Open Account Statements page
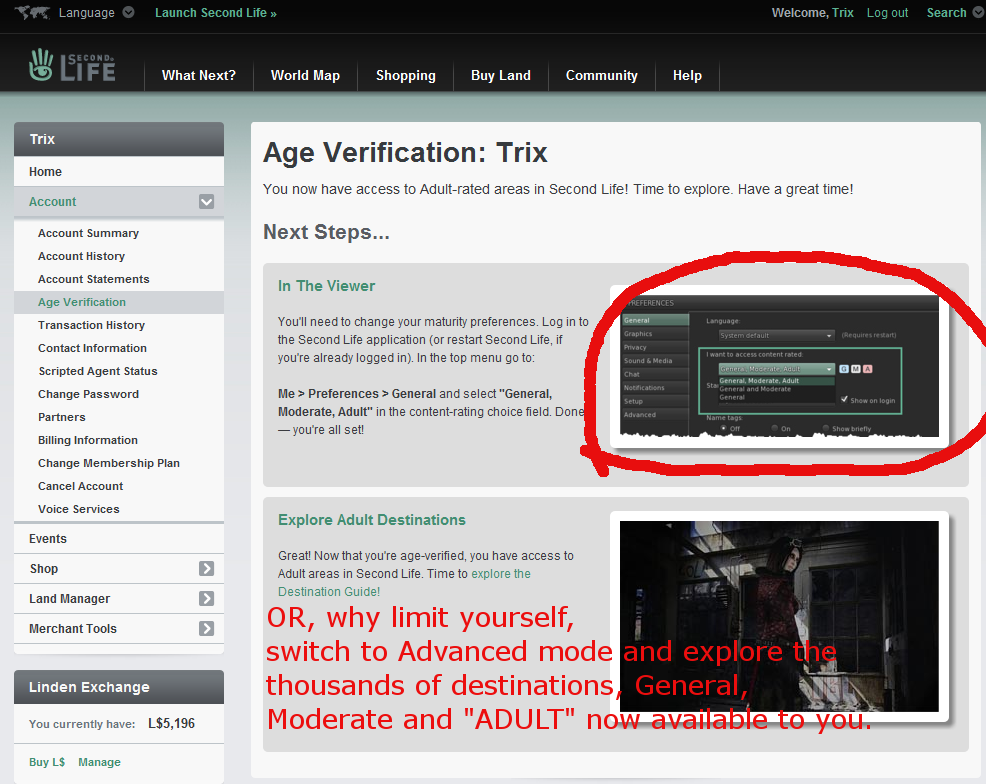The image size is (986, 784). click(94, 279)
